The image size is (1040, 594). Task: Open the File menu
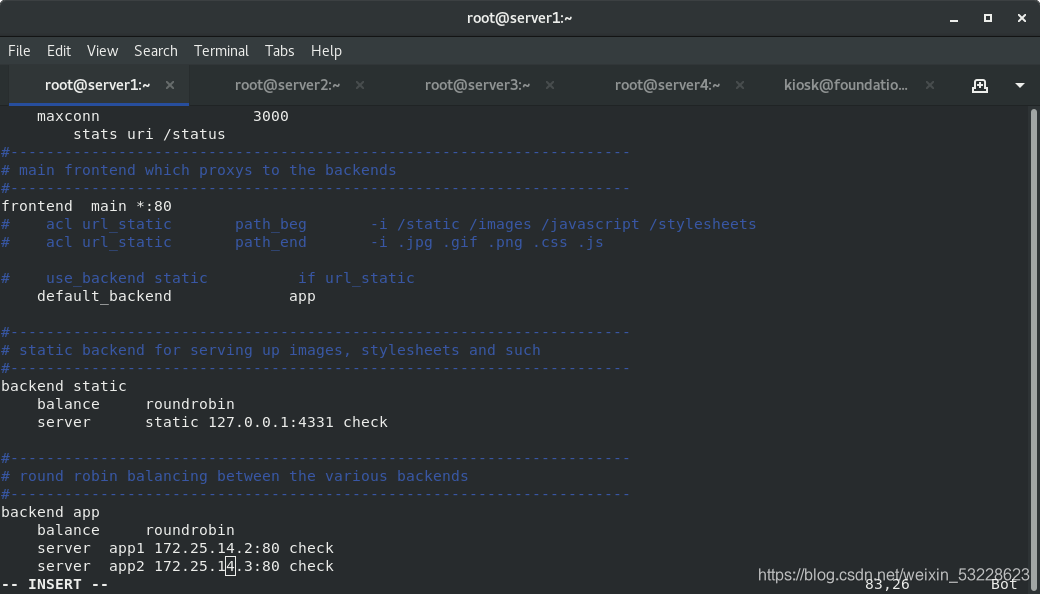coord(19,51)
